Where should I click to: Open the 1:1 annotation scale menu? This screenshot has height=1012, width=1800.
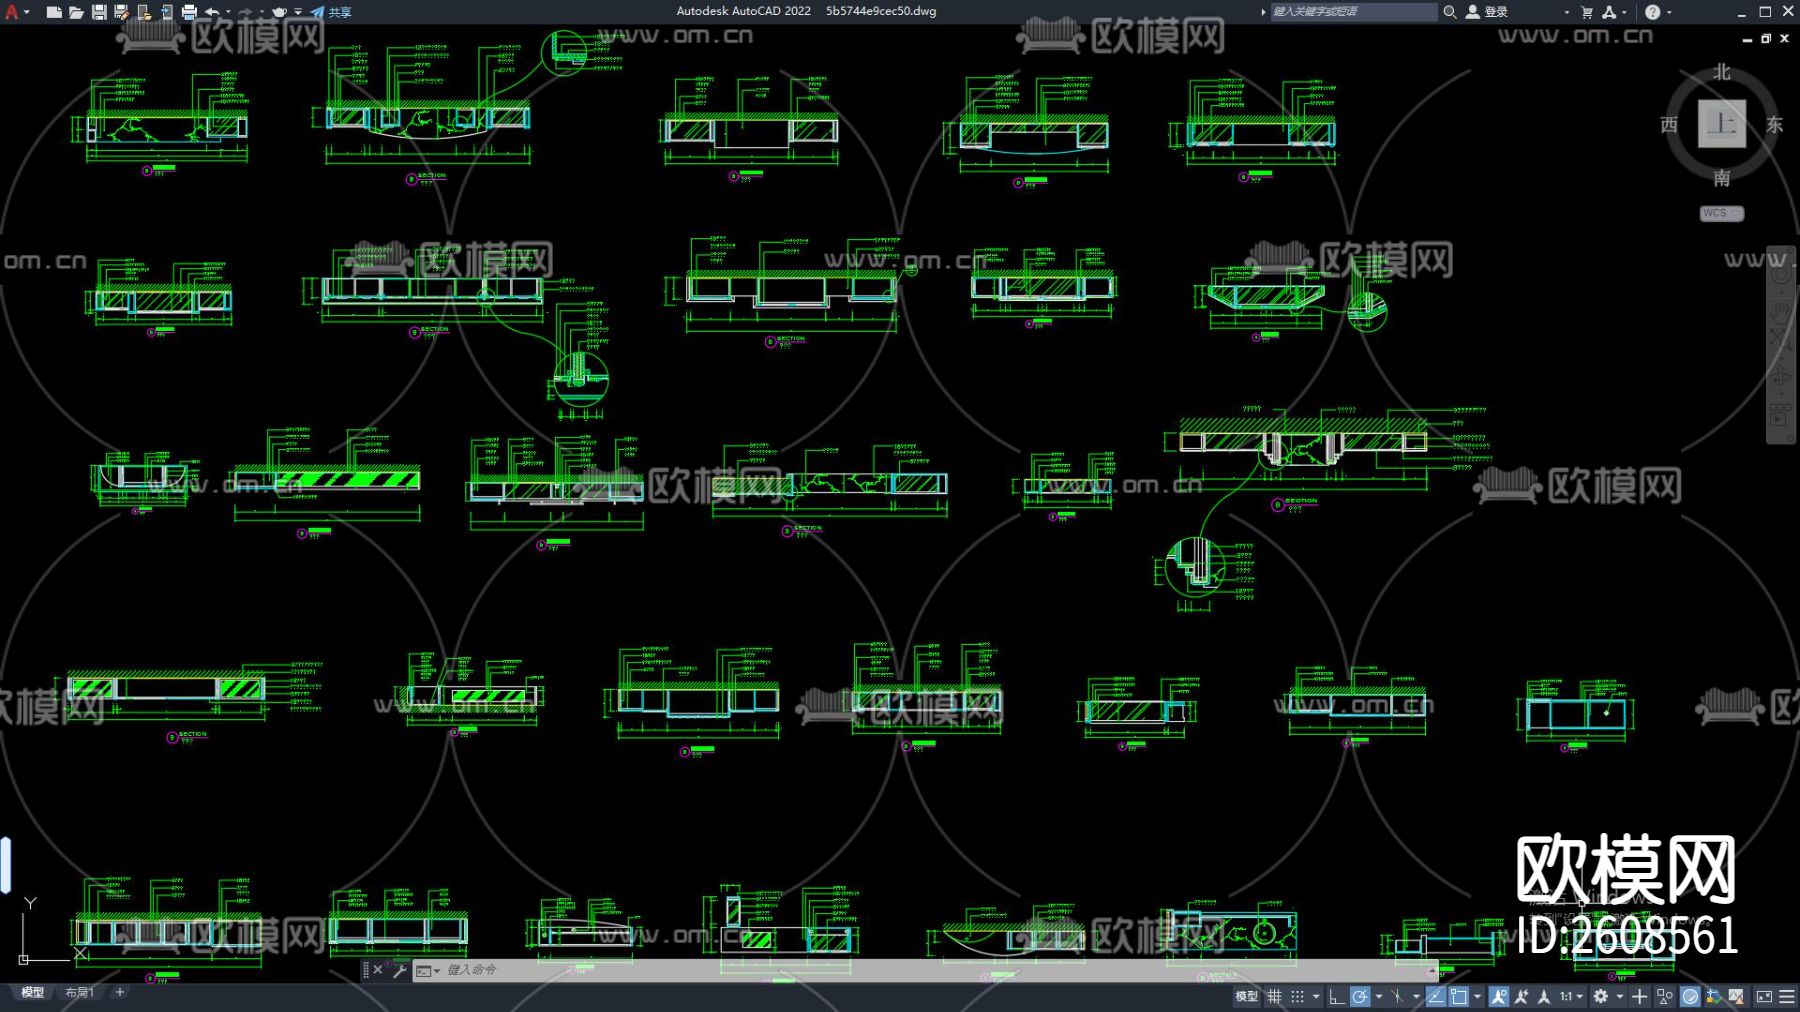pyautogui.click(x=1570, y=997)
